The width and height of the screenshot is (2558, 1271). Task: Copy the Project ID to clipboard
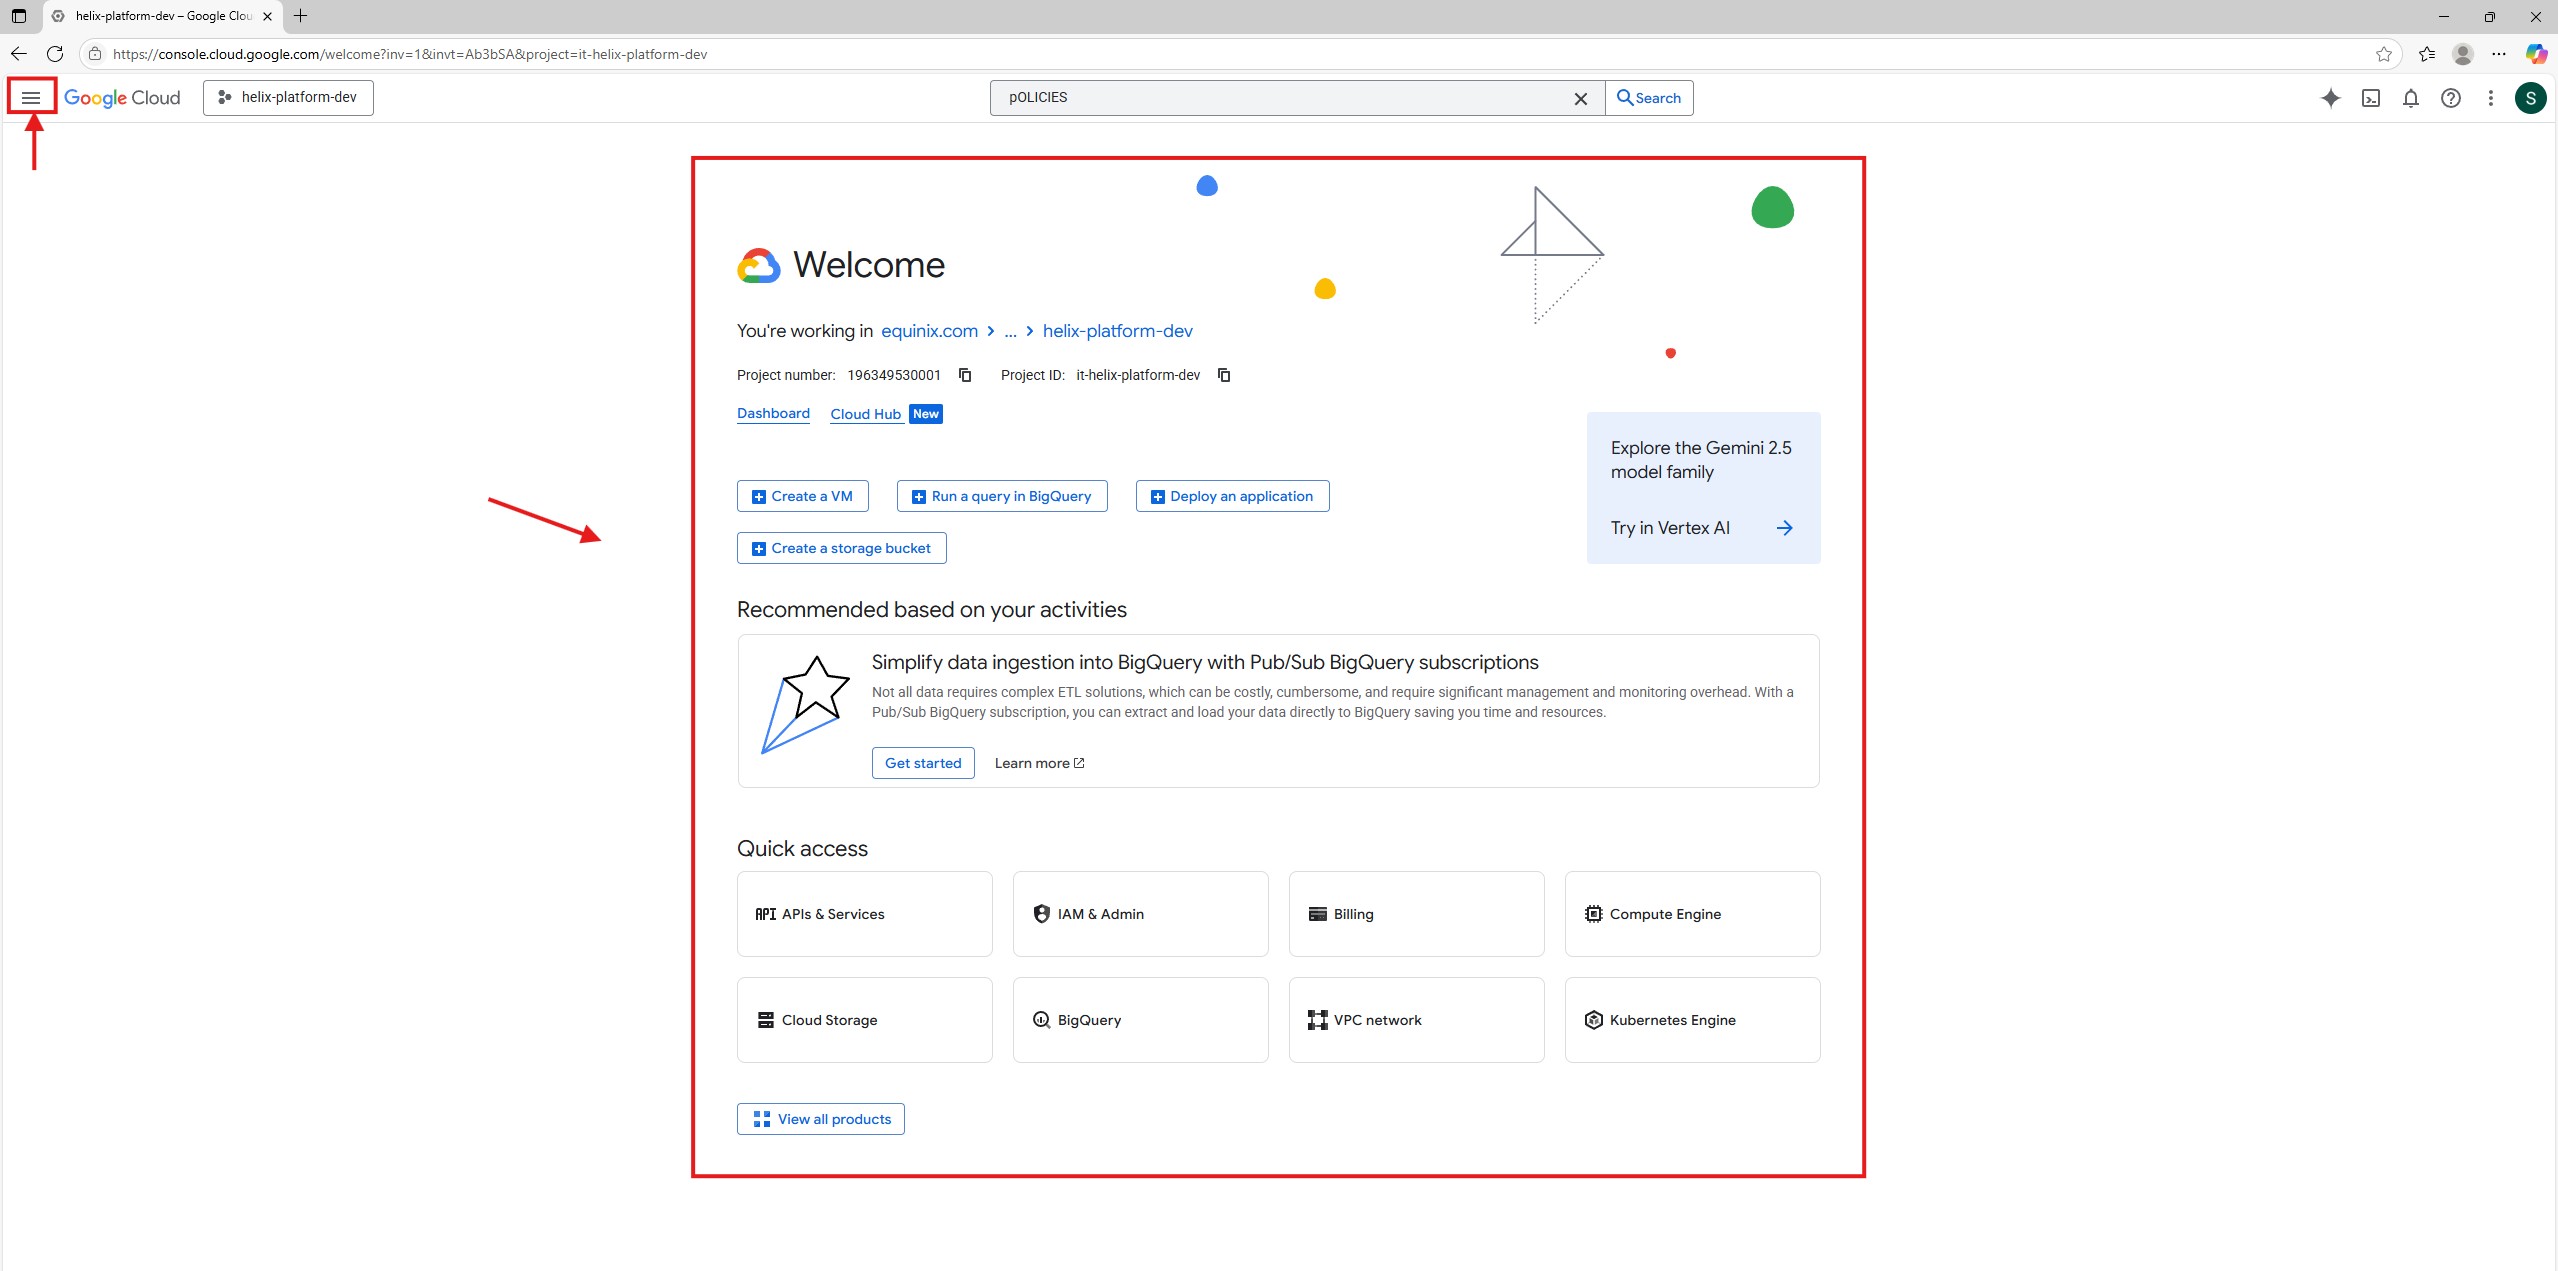click(1223, 375)
